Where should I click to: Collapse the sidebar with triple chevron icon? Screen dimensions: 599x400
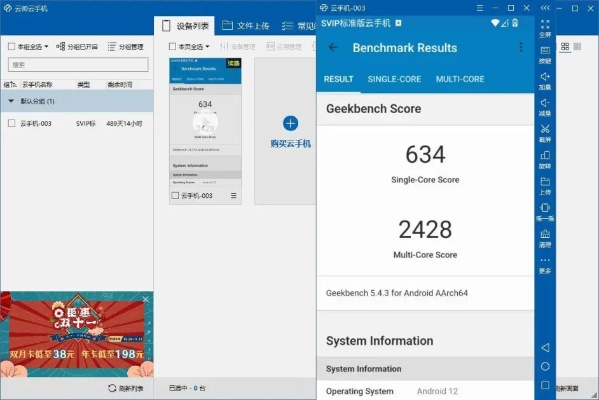(x=545, y=8)
